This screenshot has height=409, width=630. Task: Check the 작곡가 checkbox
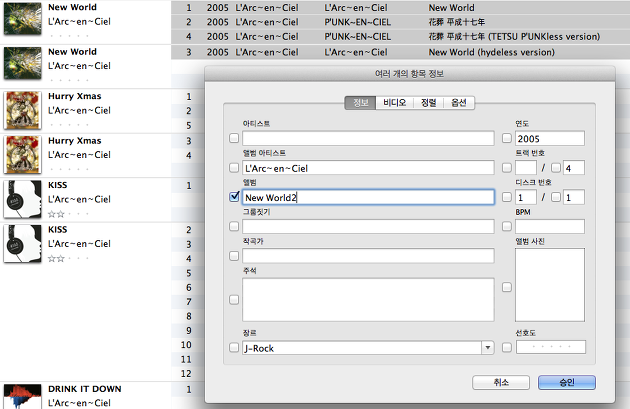(x=234, y=256)
